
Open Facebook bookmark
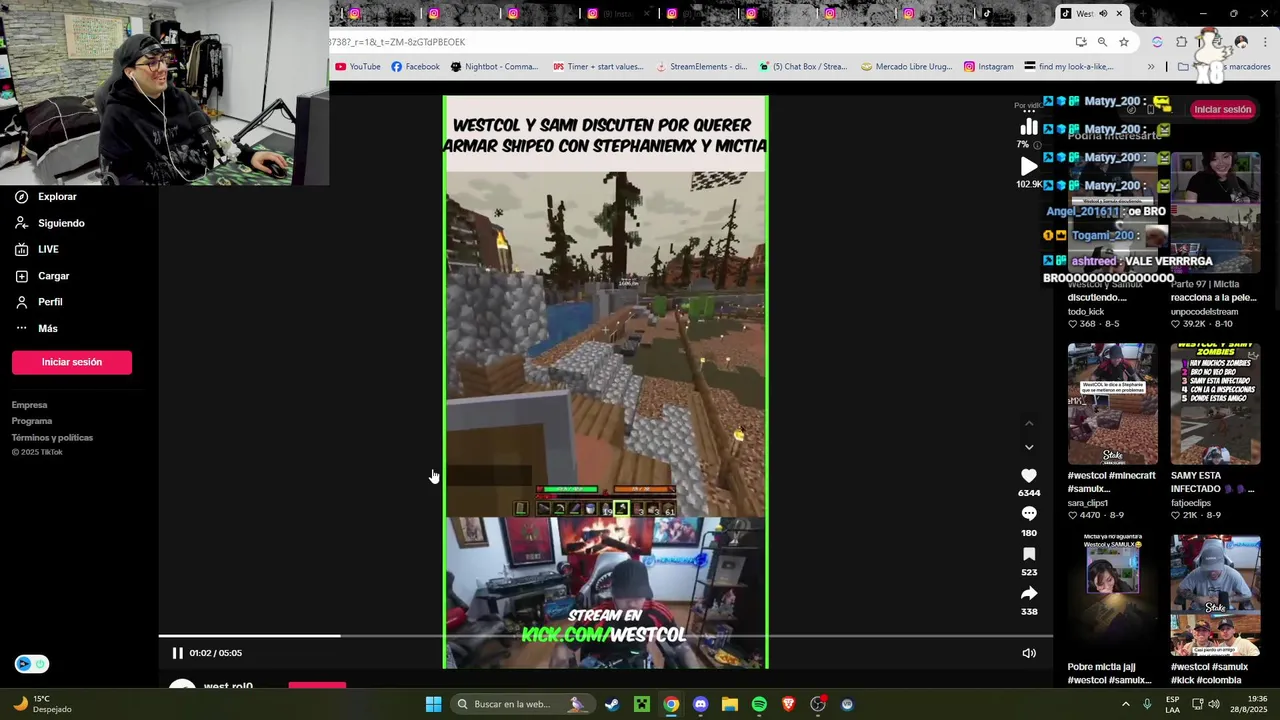tap(415, 67)
